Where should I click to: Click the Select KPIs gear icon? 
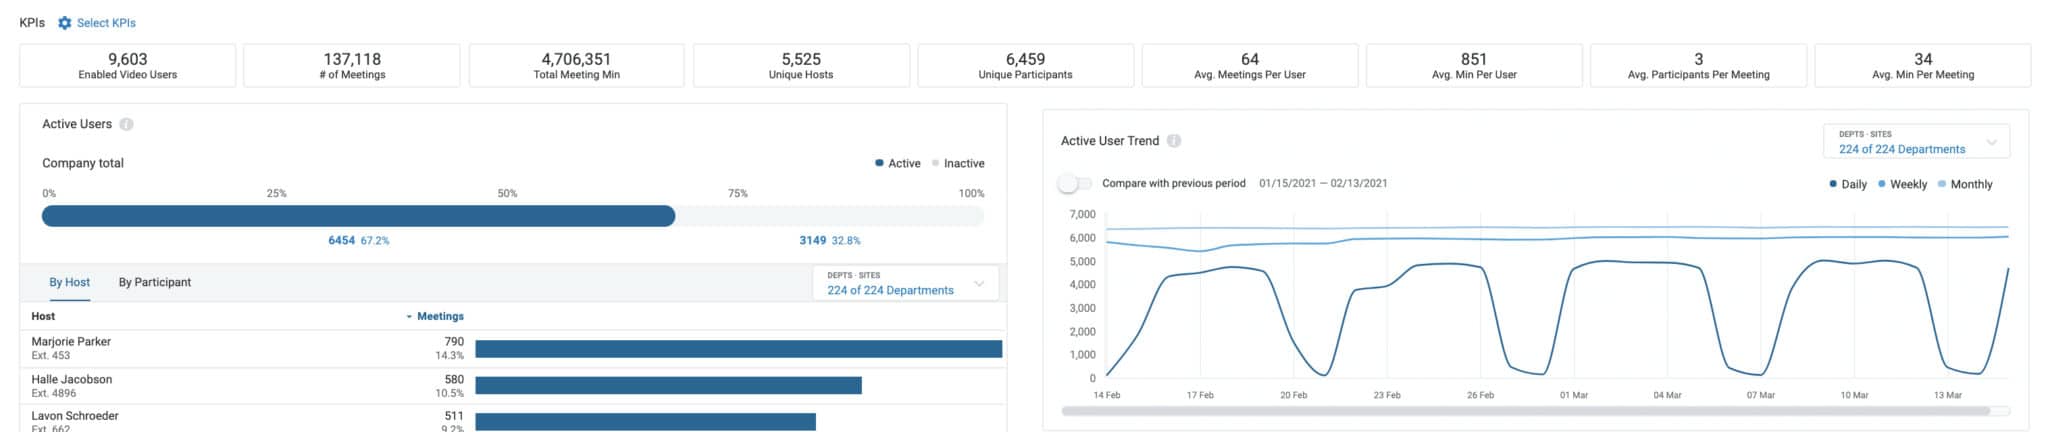(x=65, y=23)
